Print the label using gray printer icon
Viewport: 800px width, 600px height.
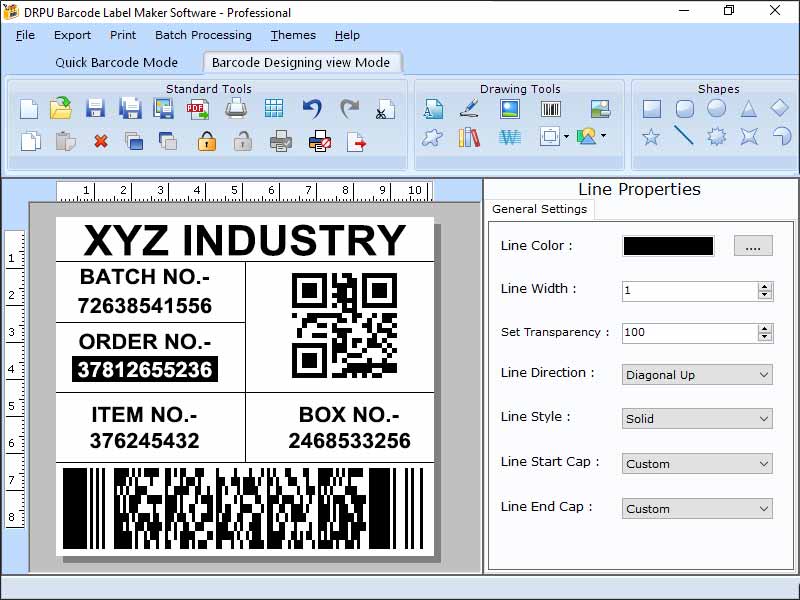(281, 141)
